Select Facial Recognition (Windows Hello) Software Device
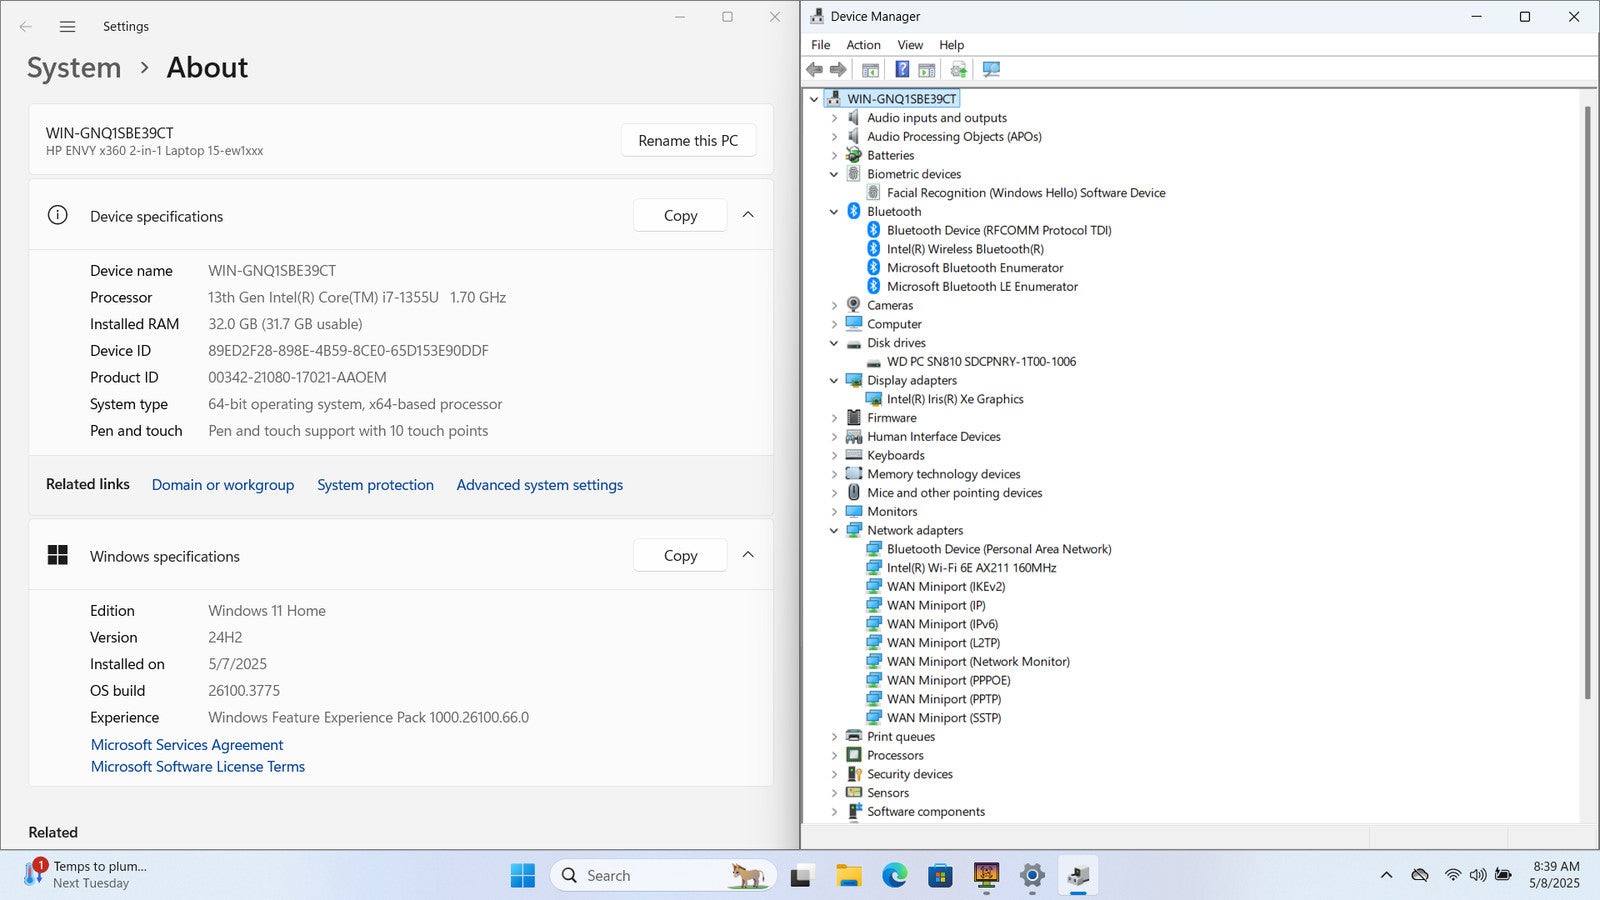The height and width of the screenshot is (900, 1600). coord(1026,193)
